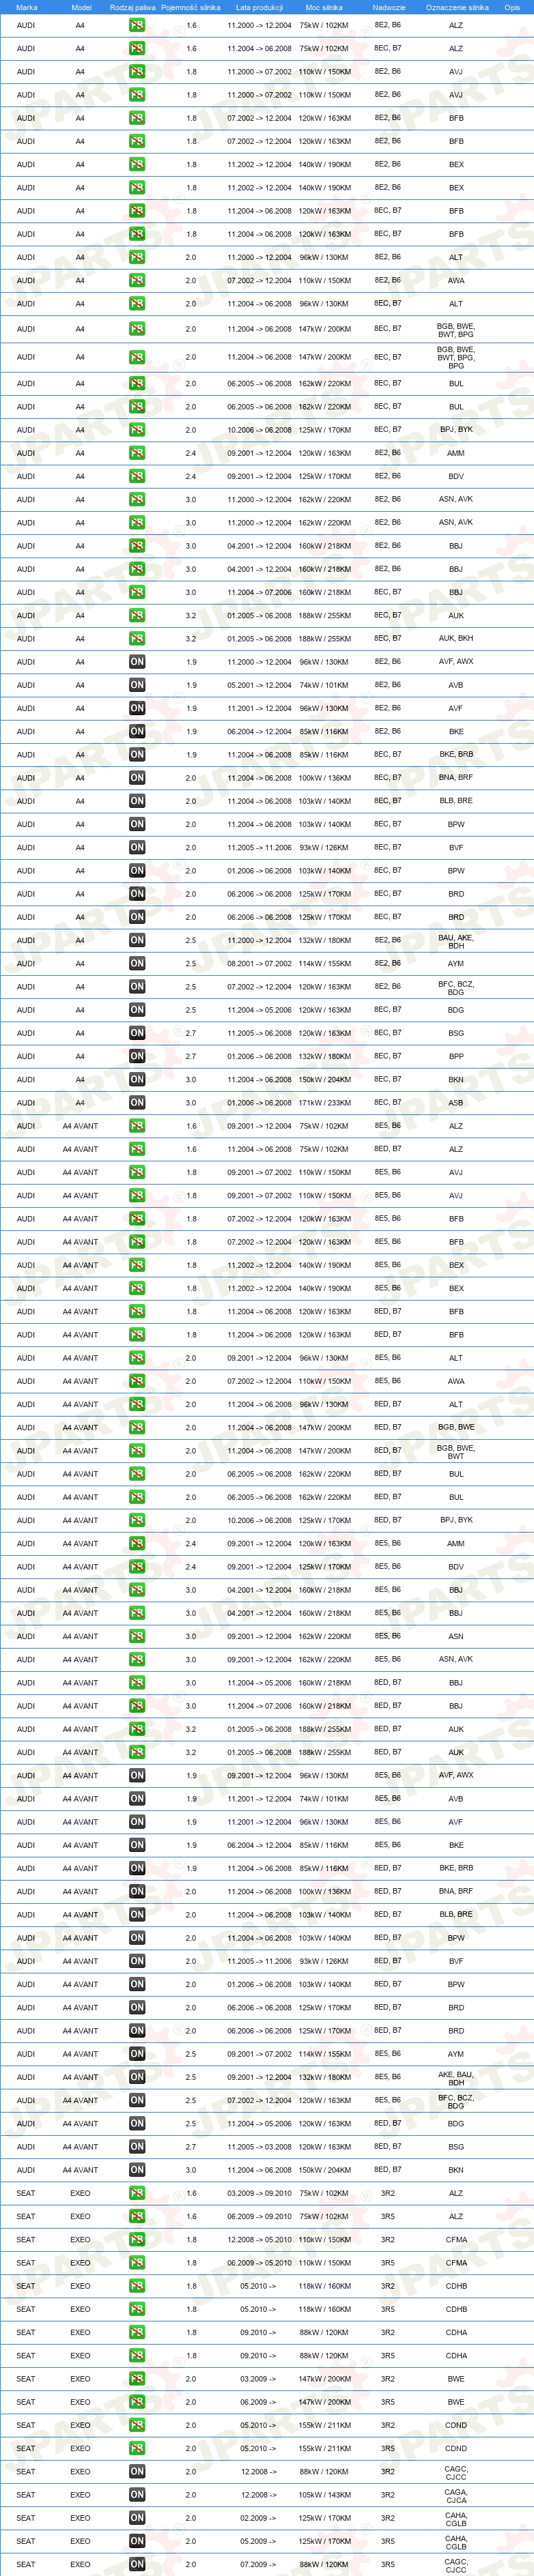Select the Pojemność silnika column header
The image size is (534, 2576).
191,7
